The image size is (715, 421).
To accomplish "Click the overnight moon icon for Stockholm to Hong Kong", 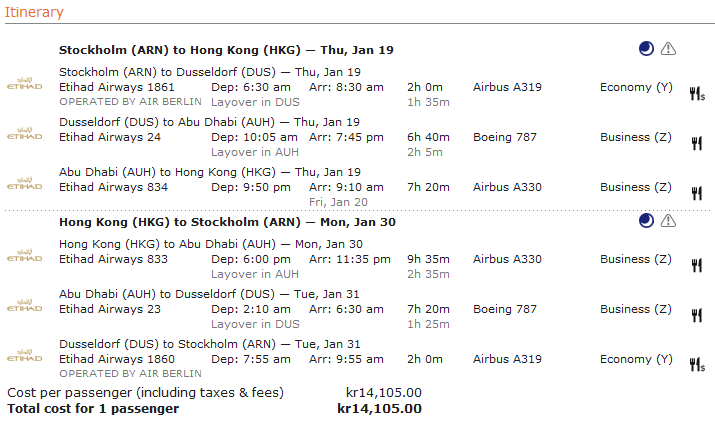I will click(647, 48).
